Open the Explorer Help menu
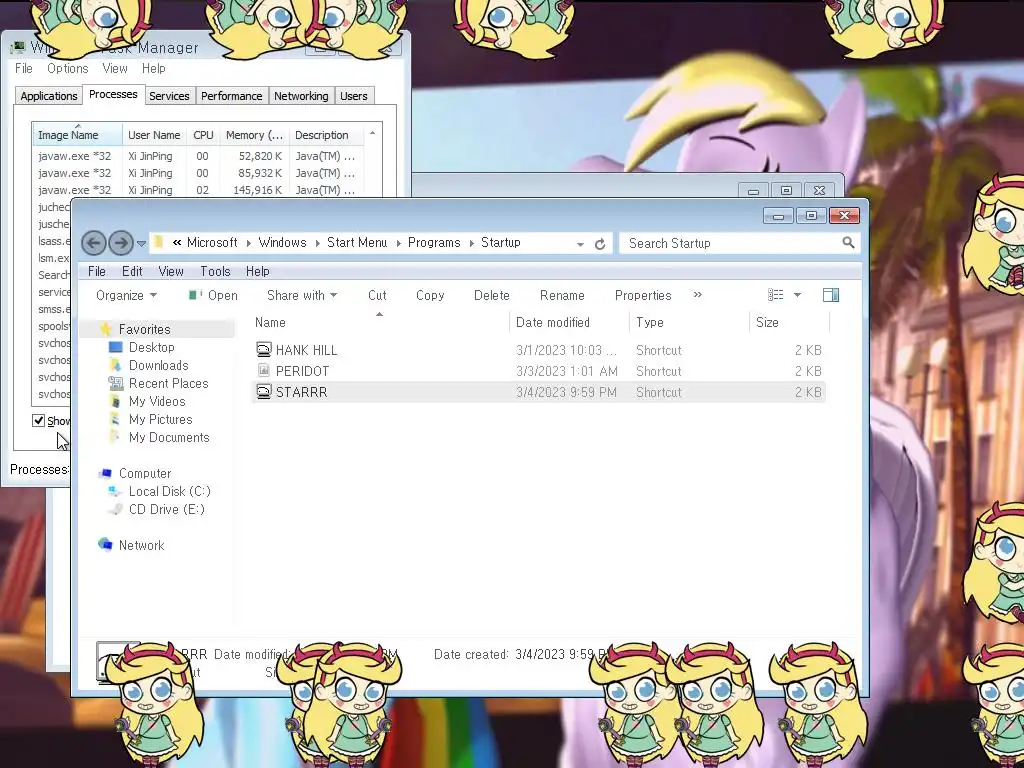 coord(257,271)
